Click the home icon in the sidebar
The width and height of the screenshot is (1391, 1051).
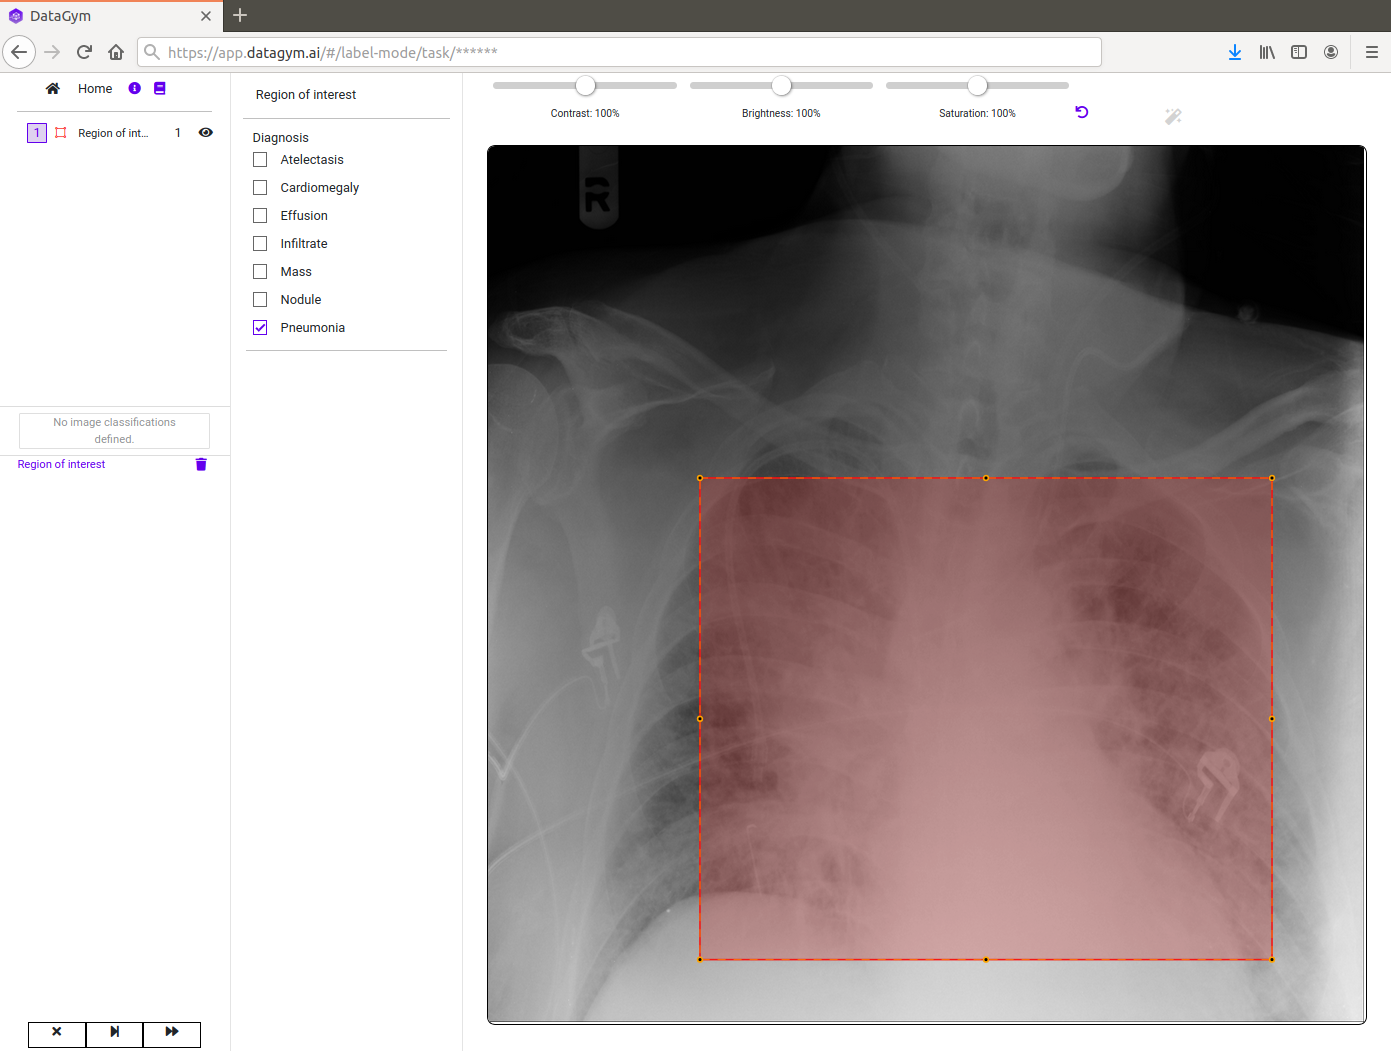tap(53, 89)
